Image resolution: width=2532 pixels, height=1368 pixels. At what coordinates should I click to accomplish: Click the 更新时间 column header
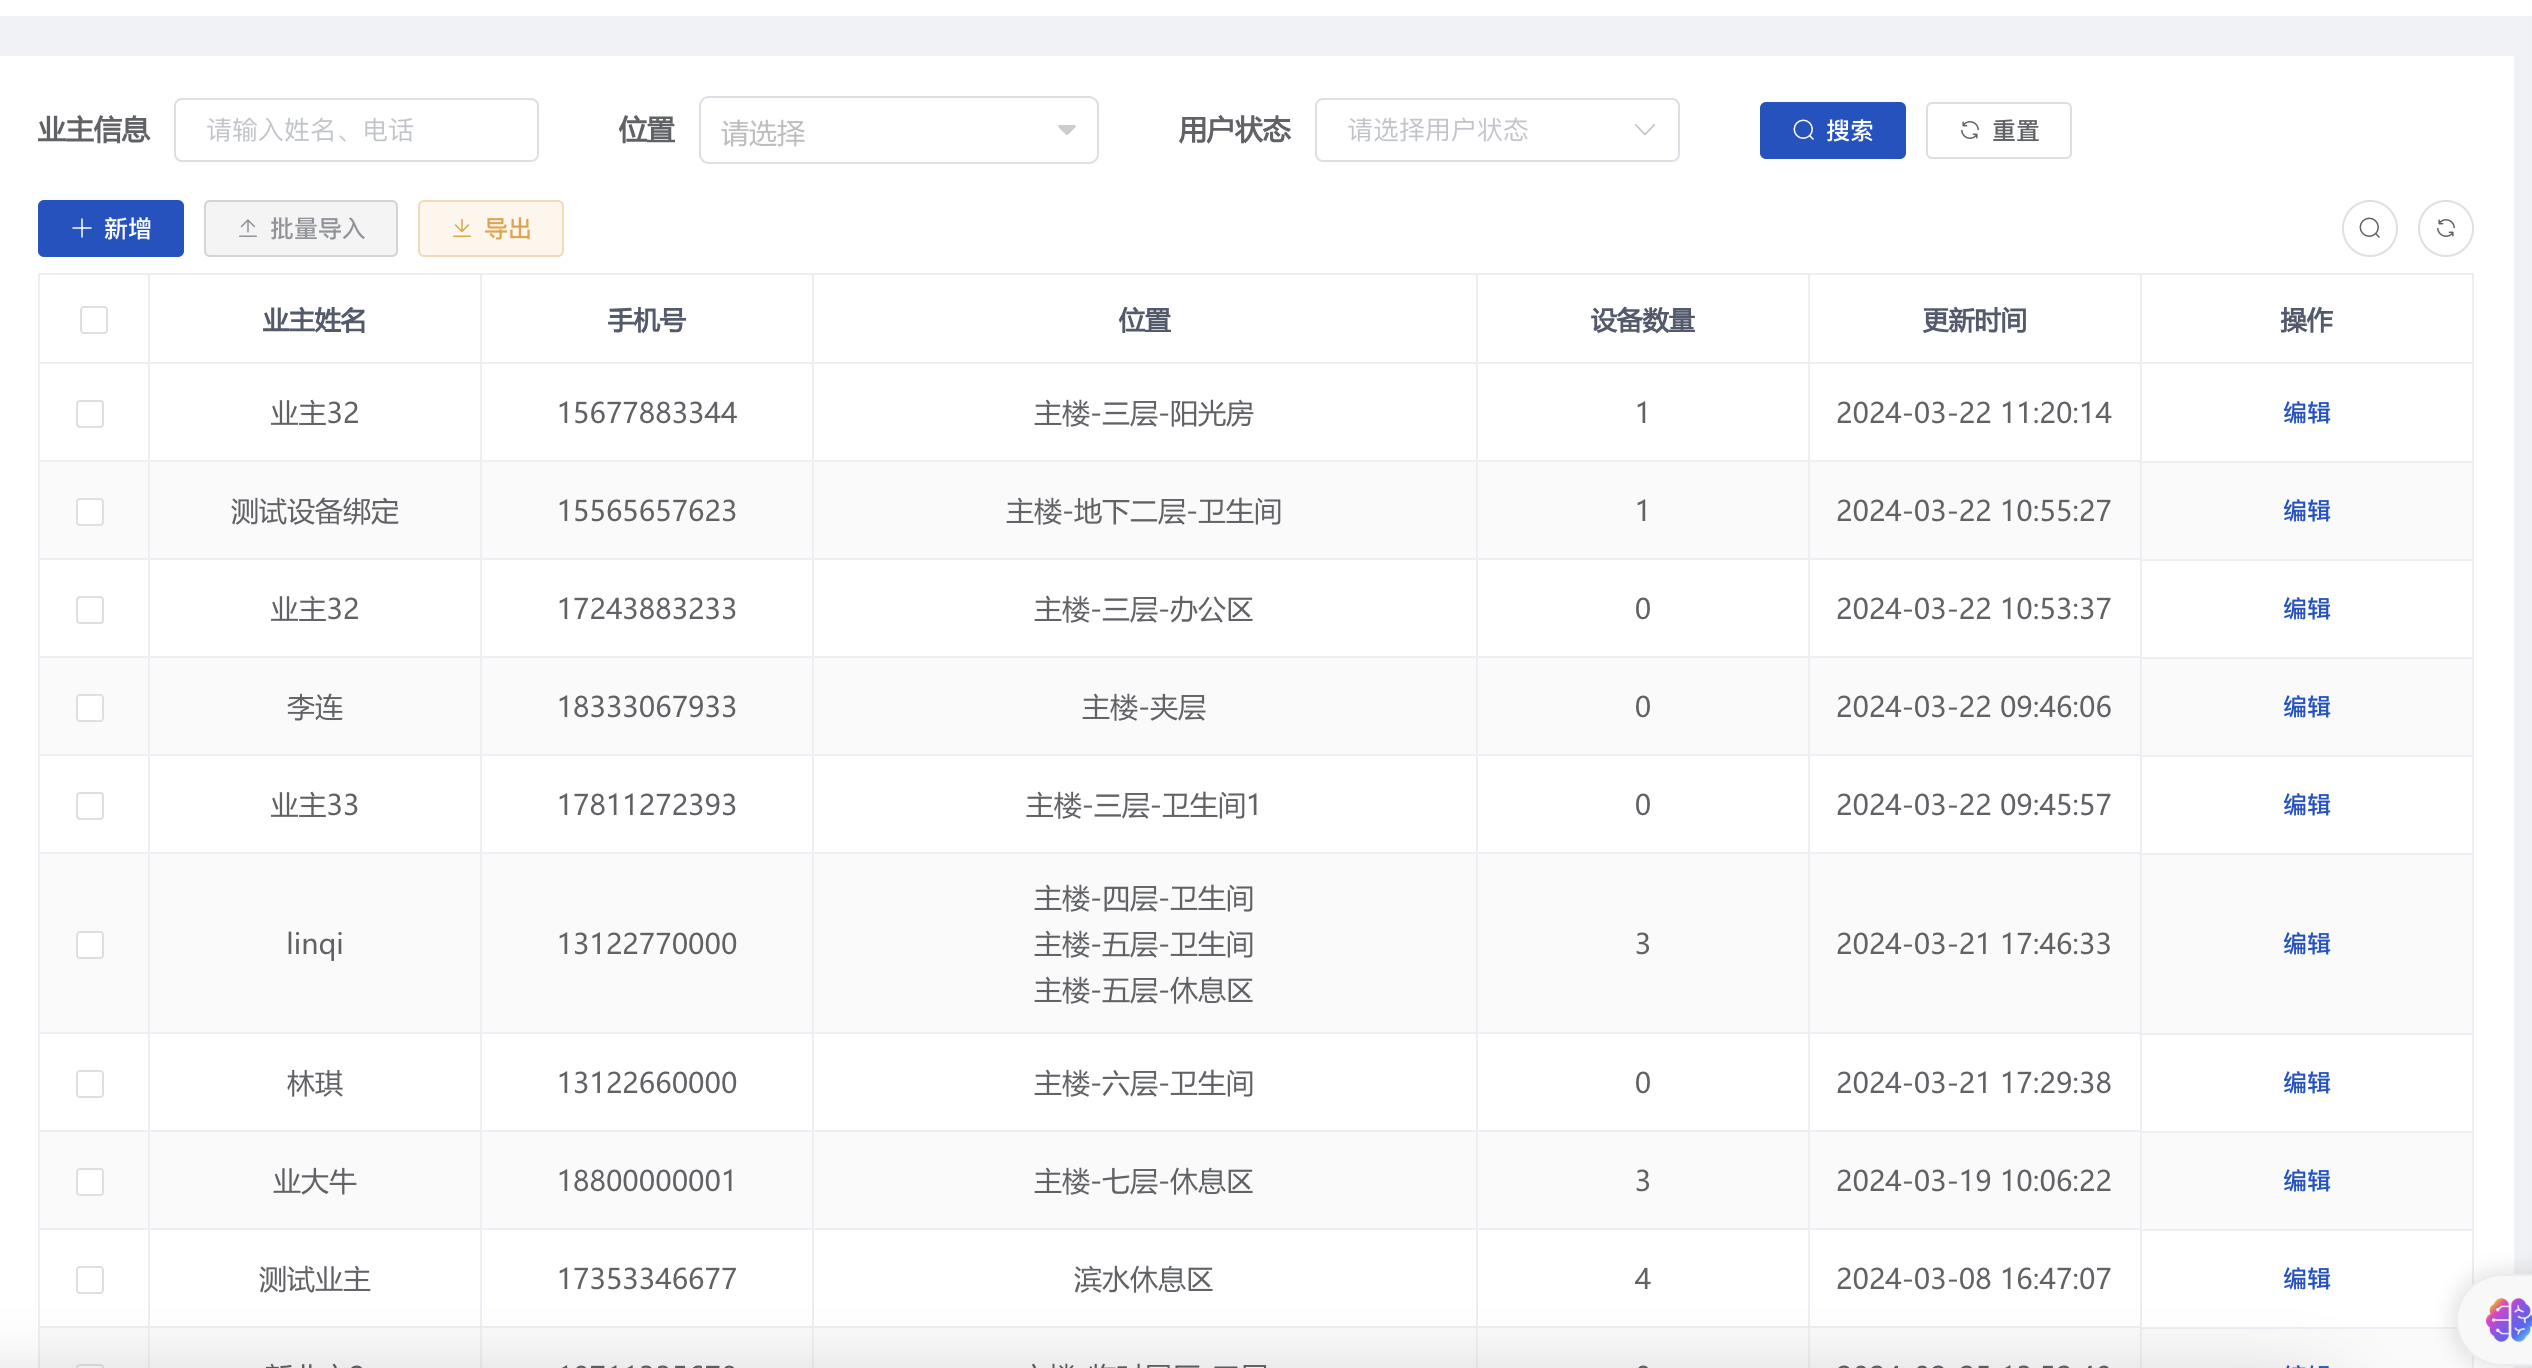[1974, 321]
